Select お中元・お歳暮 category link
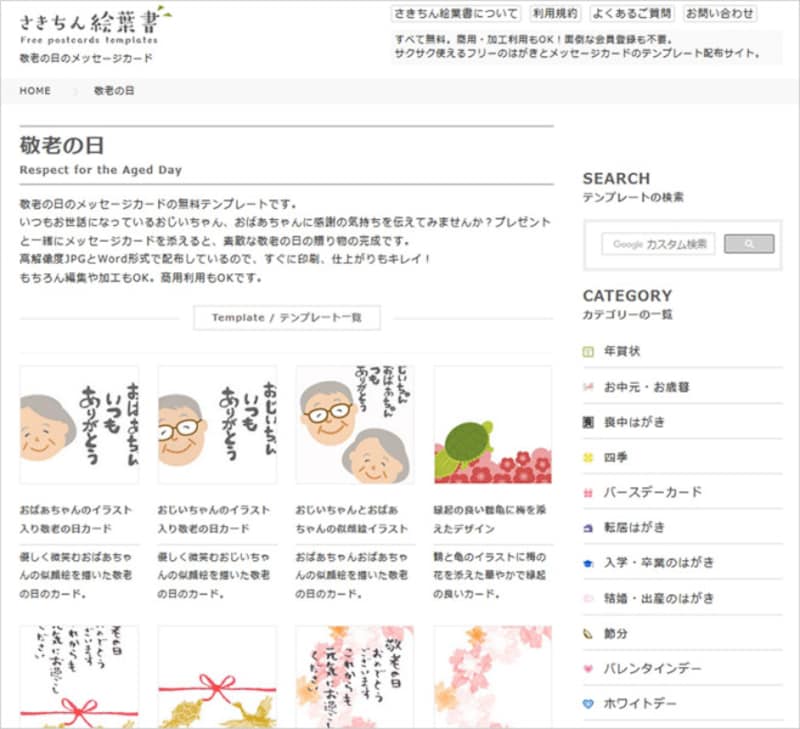 pyautogui.click(x=646, y=387)
